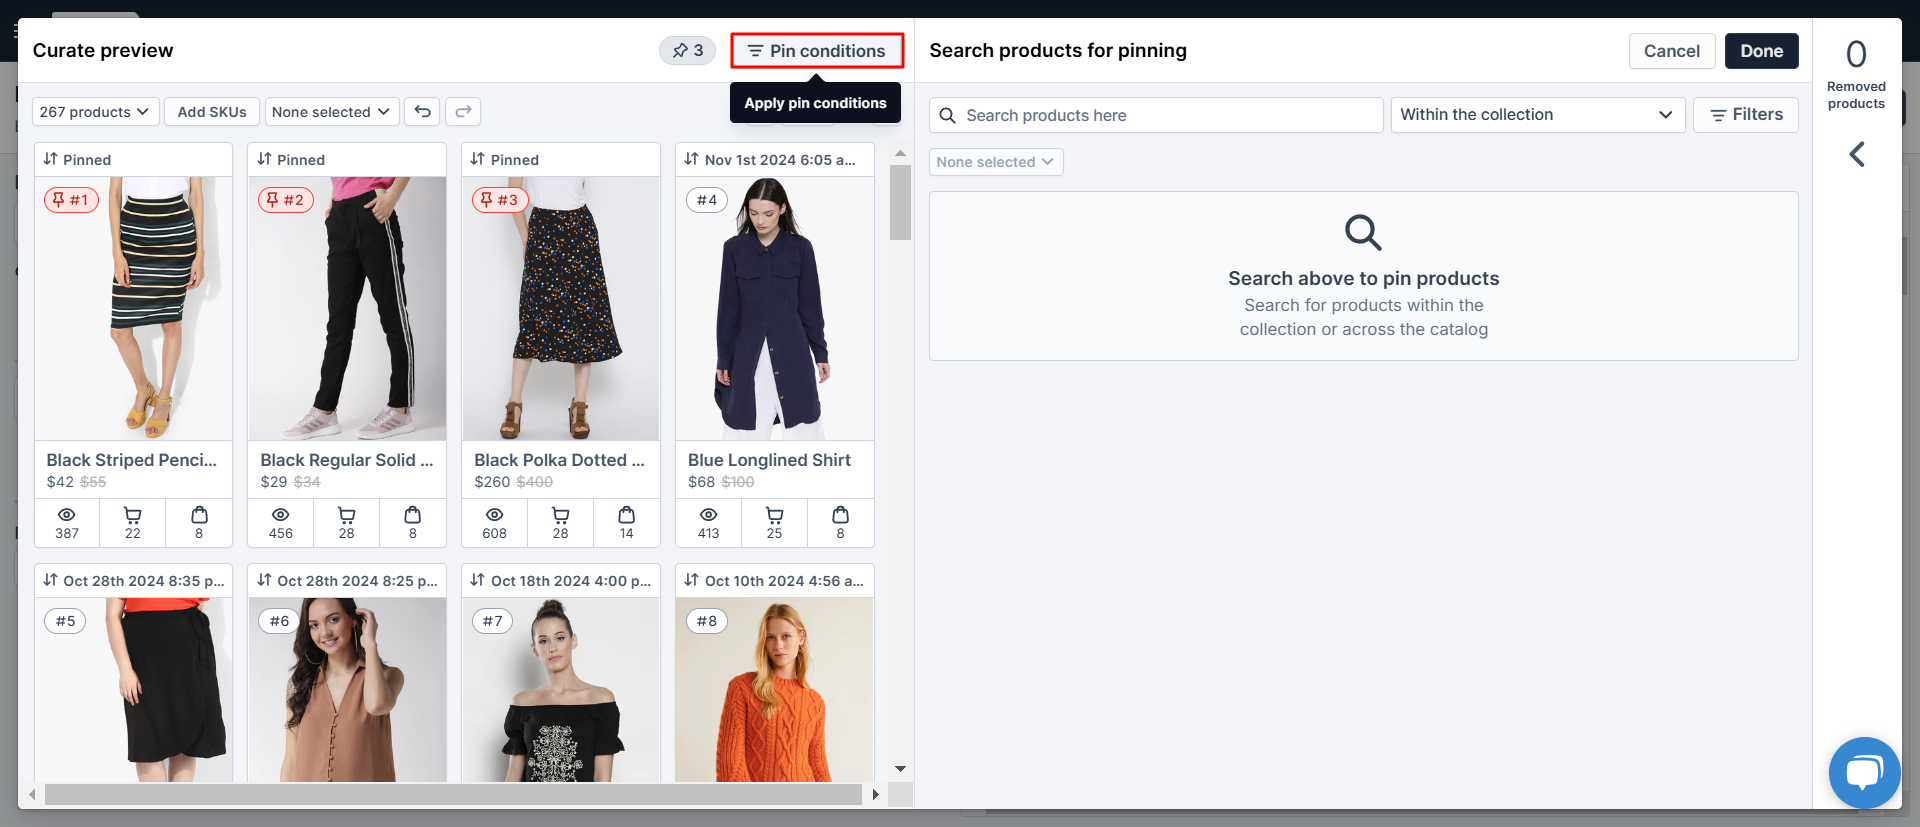Click the Cancel button

(1672, 51)
